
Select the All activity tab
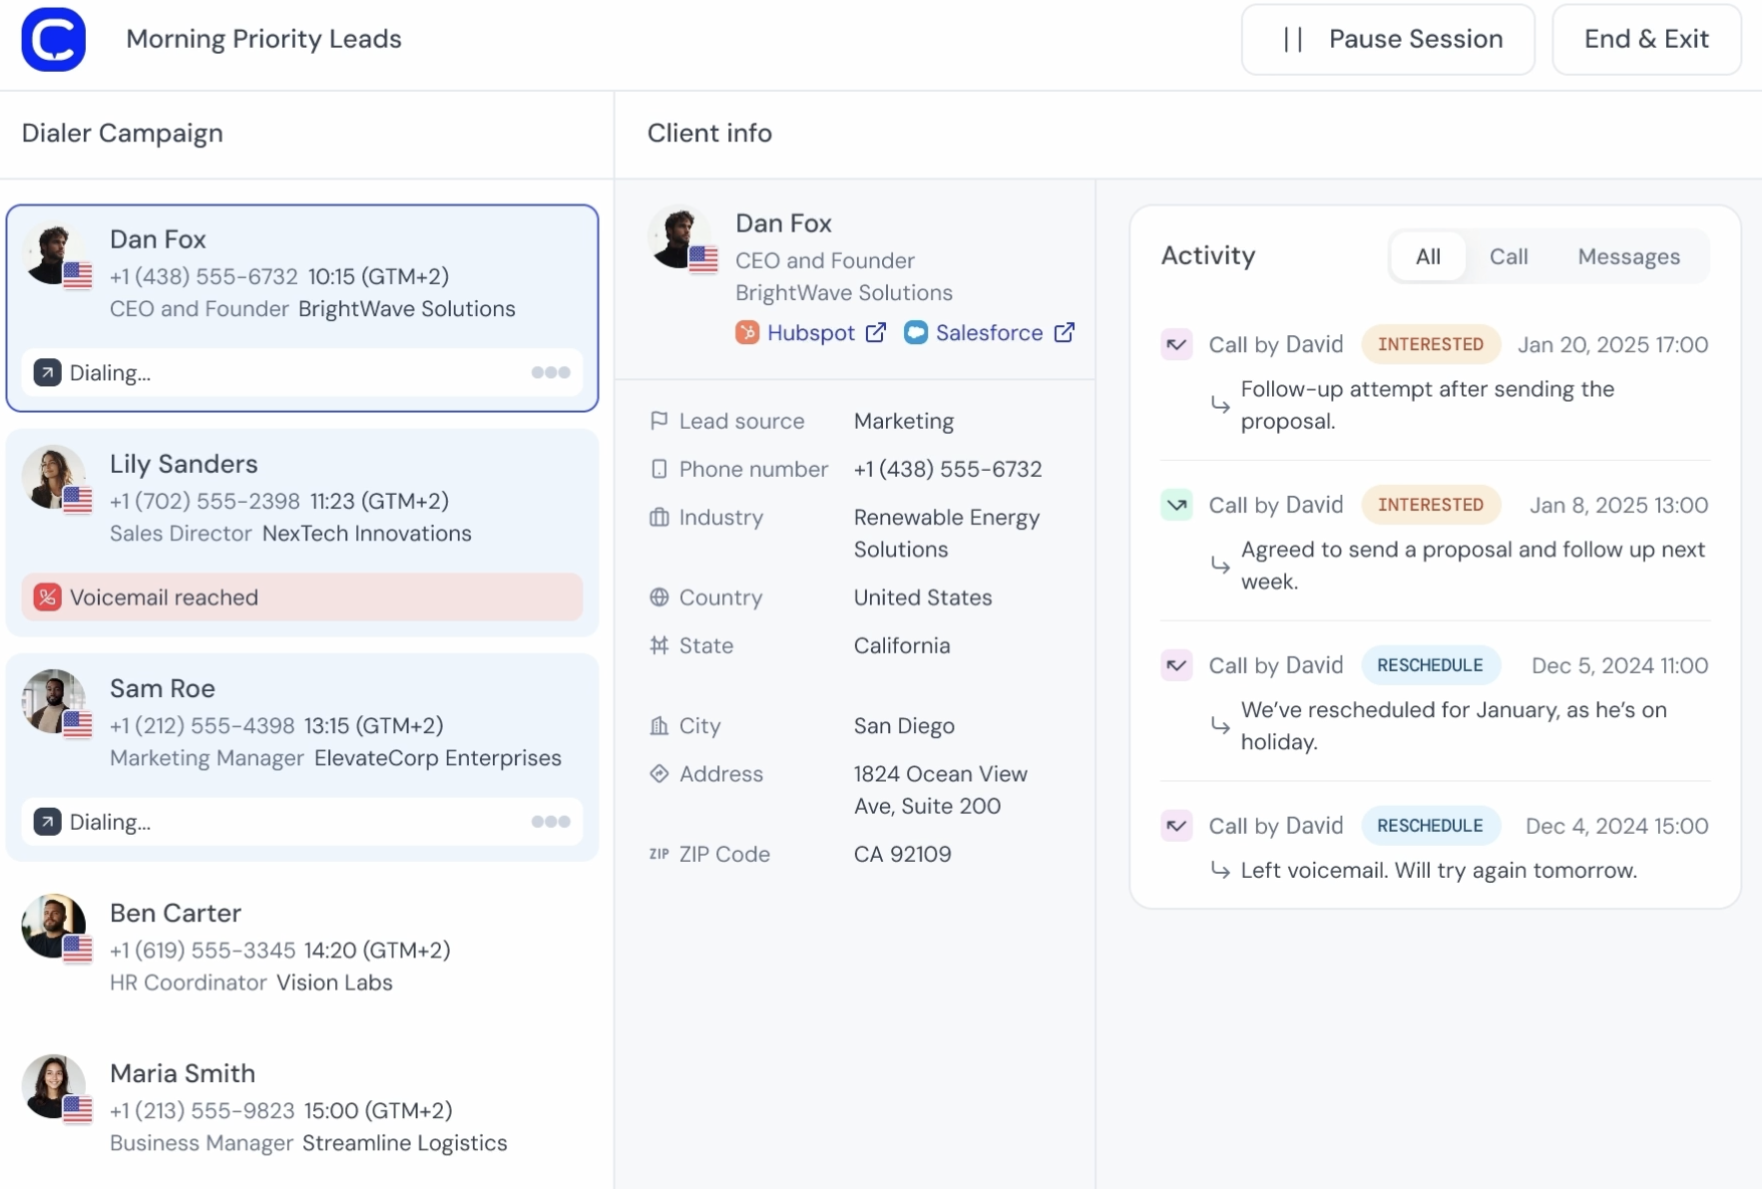click(x=1427, y=257)
